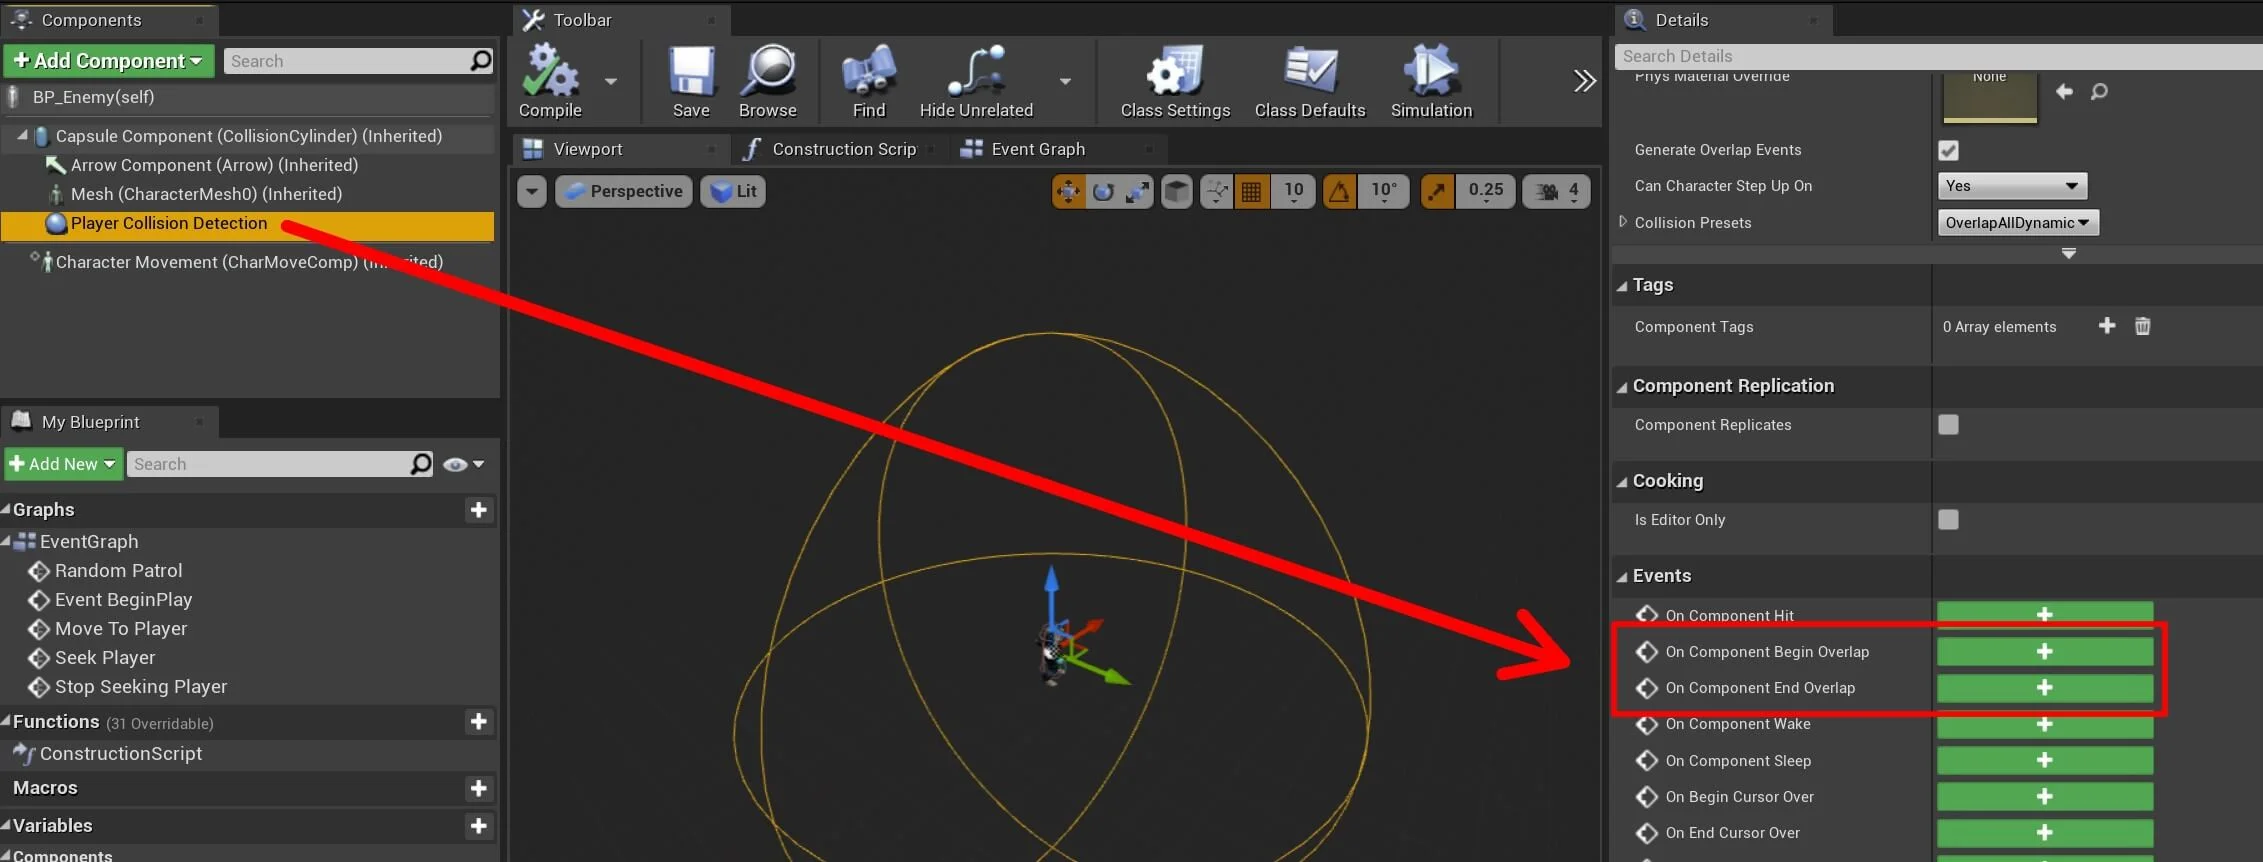The image size is (2263, 862).
Task: Select translate gizmo tool
Action: pos(1068,191)
